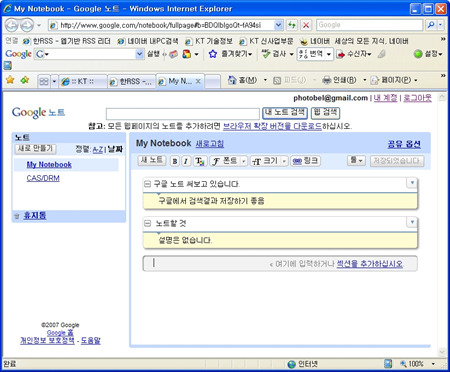Open the trash icon in notebook sidebar
This screenshot has width=450, height=372.
17,216
